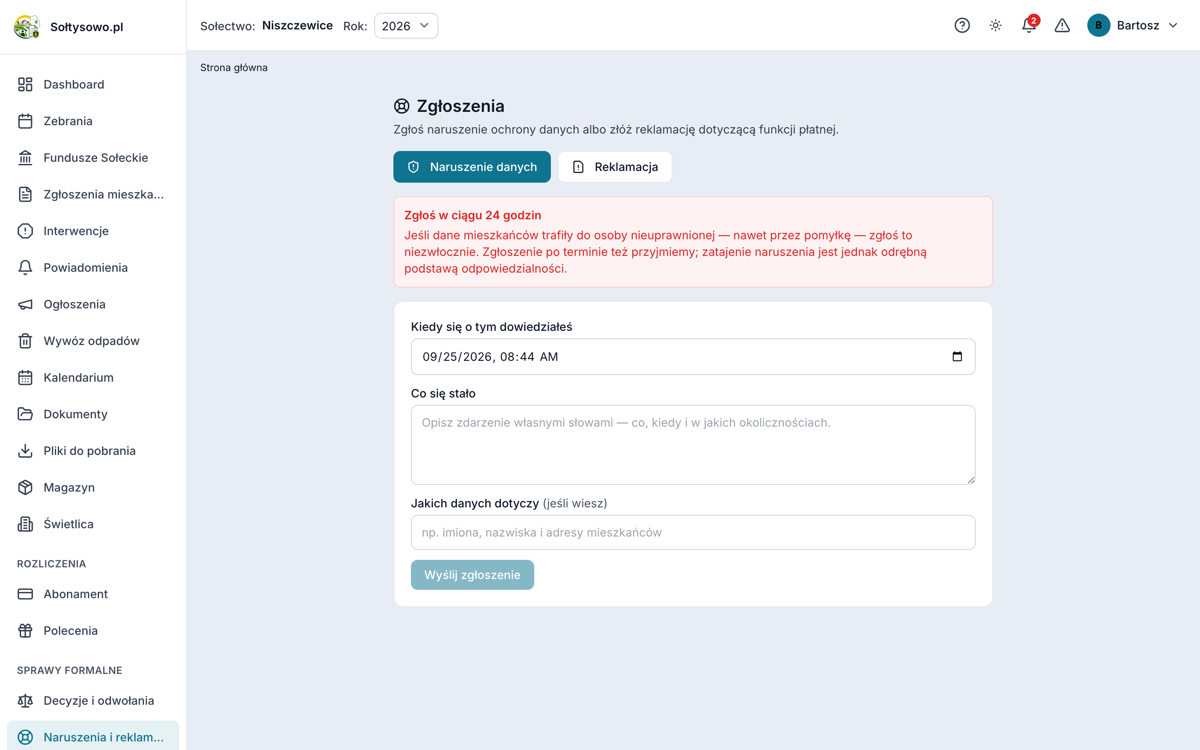This screenshot has height=750, width=1200.
Task: Switch to the Naruszenie danych tab
Action: [x=472, y=167]
